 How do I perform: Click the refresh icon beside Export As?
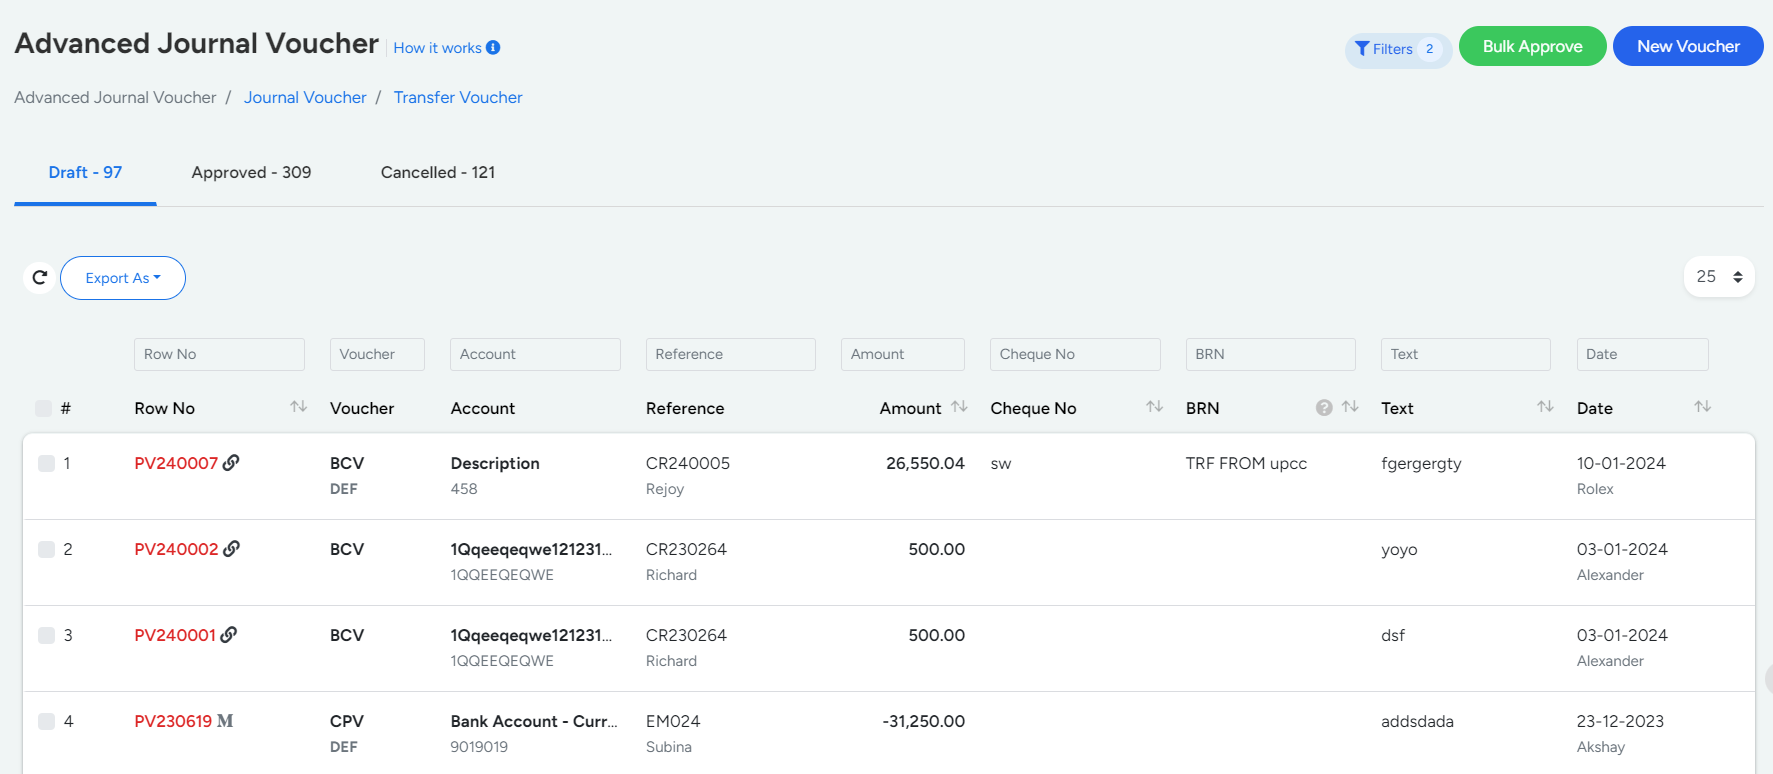tap(40, 277)
